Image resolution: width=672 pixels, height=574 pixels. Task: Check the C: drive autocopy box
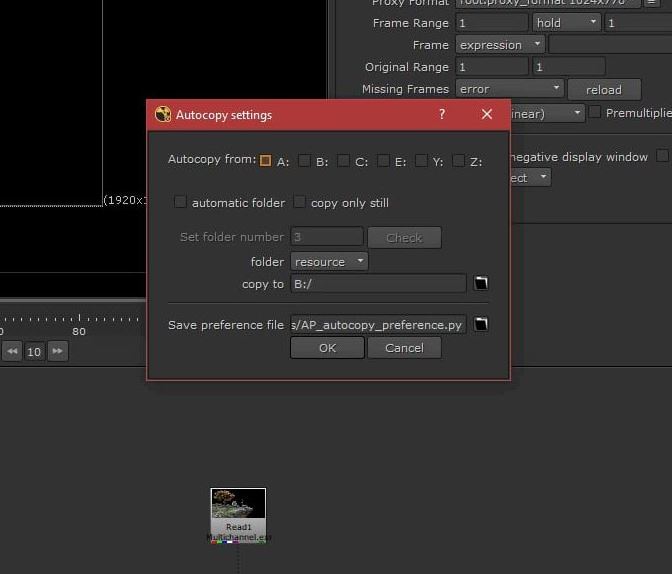click(x=343, y=161)
